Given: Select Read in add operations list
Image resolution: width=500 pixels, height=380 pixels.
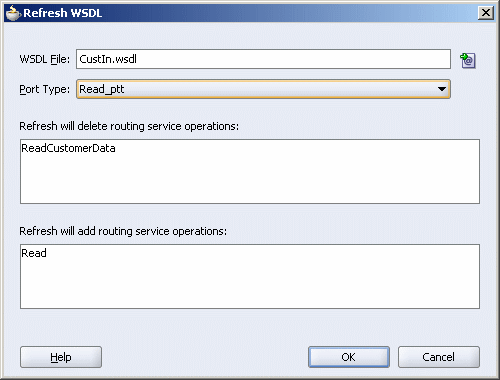Looking at the screenshot, I should point(34,253).
